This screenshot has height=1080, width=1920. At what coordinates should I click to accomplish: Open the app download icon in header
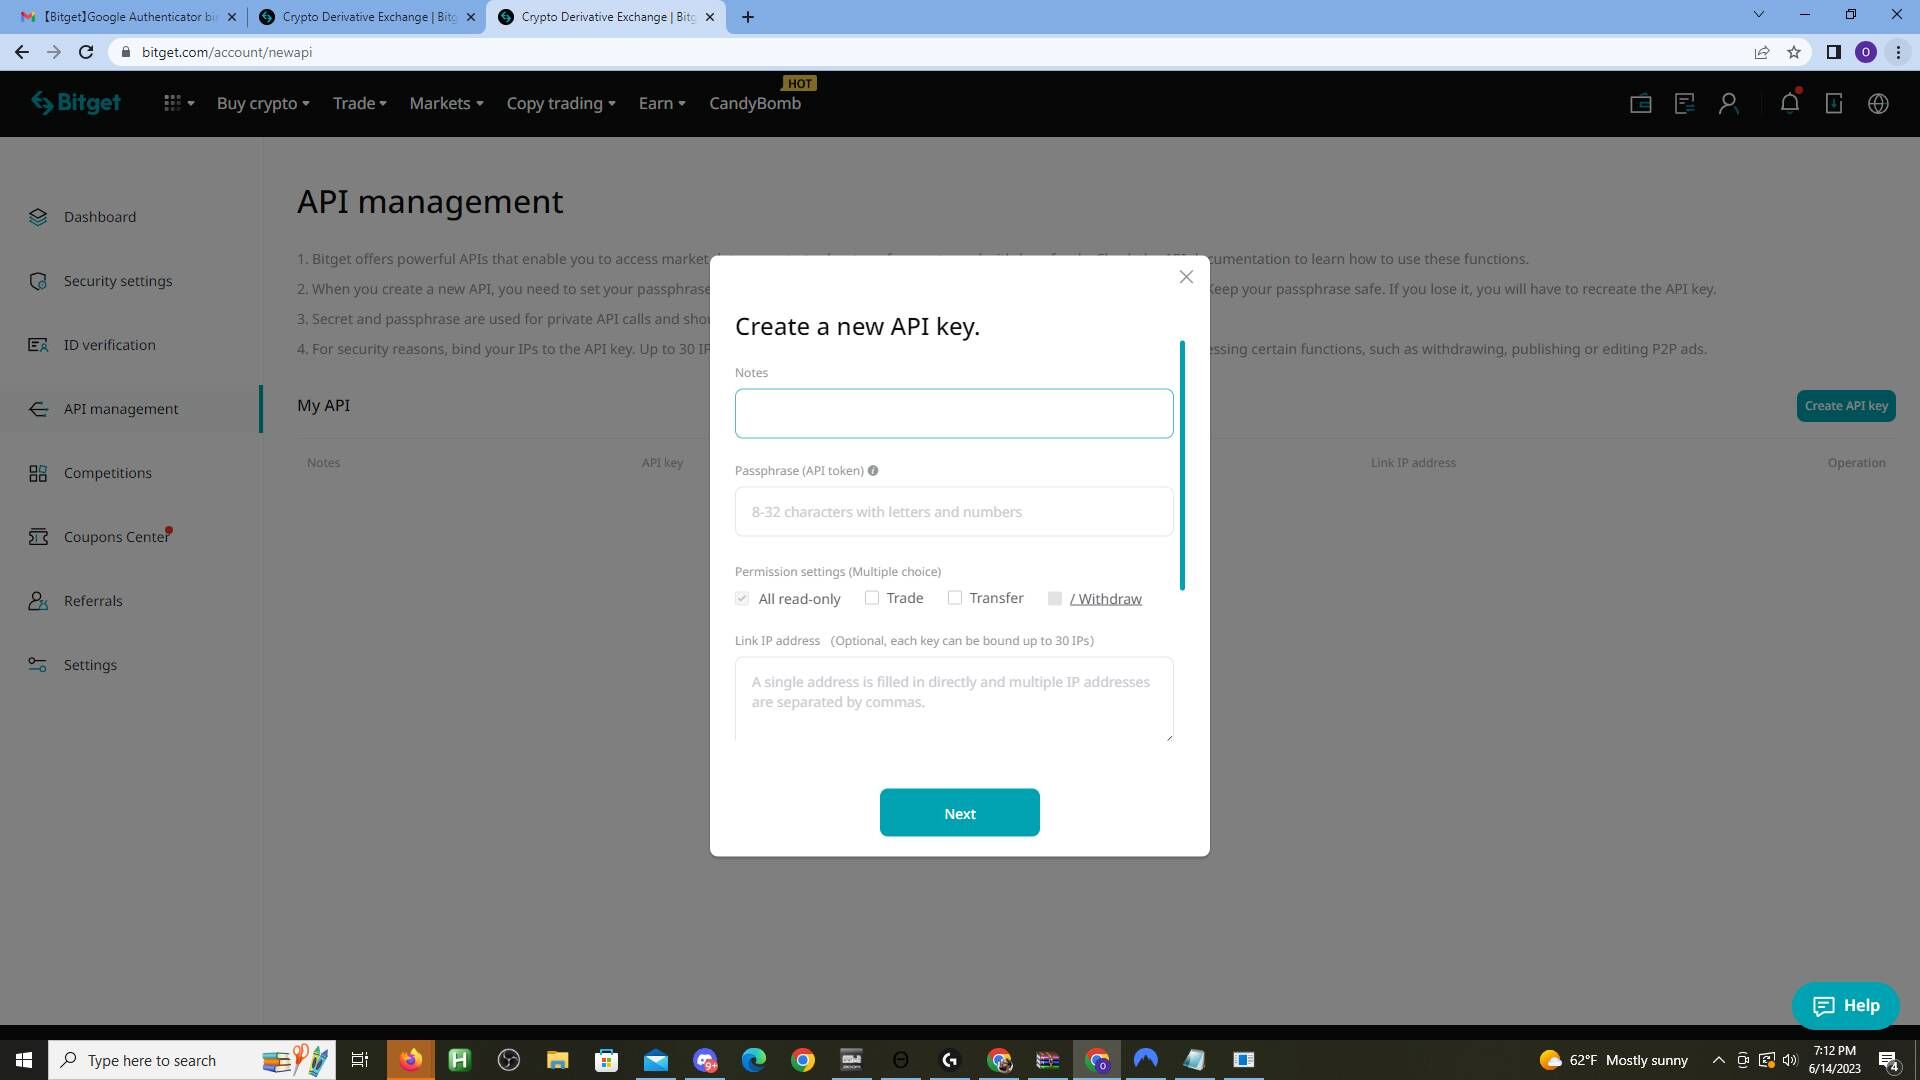(1833, 103)
